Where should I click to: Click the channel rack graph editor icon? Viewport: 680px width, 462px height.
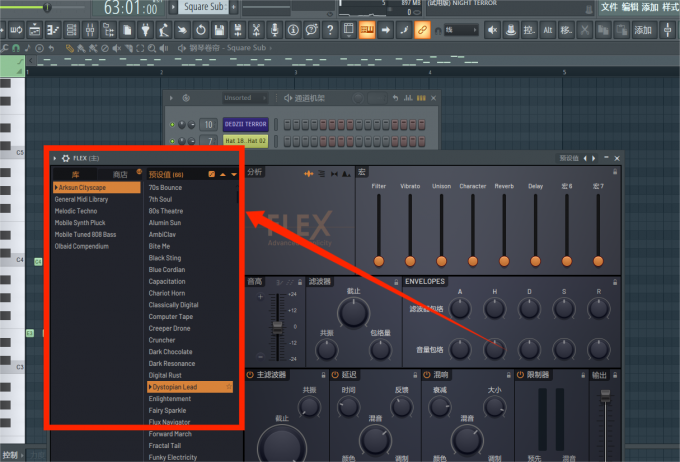tap(408, 98)
